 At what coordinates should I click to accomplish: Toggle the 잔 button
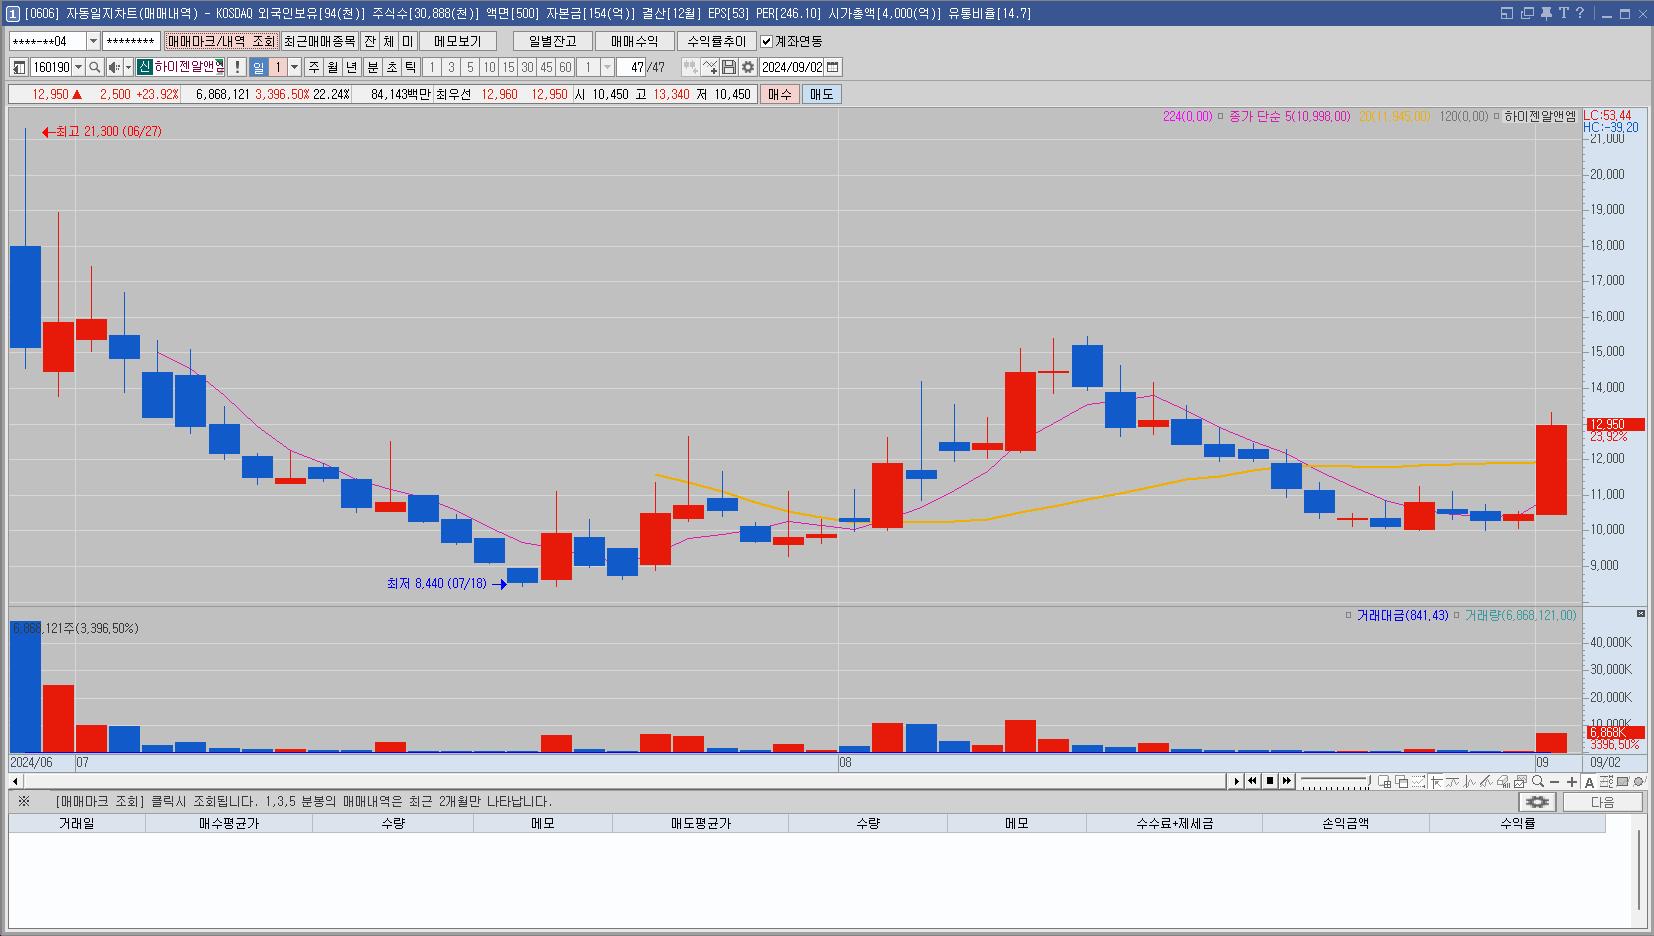370,41
